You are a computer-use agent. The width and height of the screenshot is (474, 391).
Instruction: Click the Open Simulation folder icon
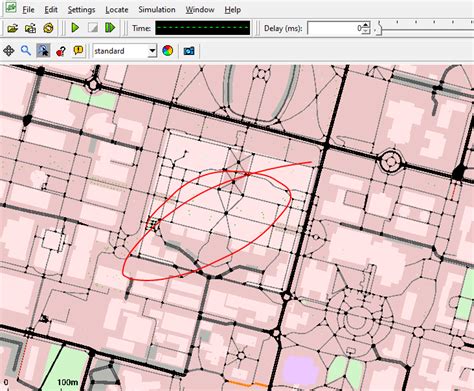[x=13, y=28]
